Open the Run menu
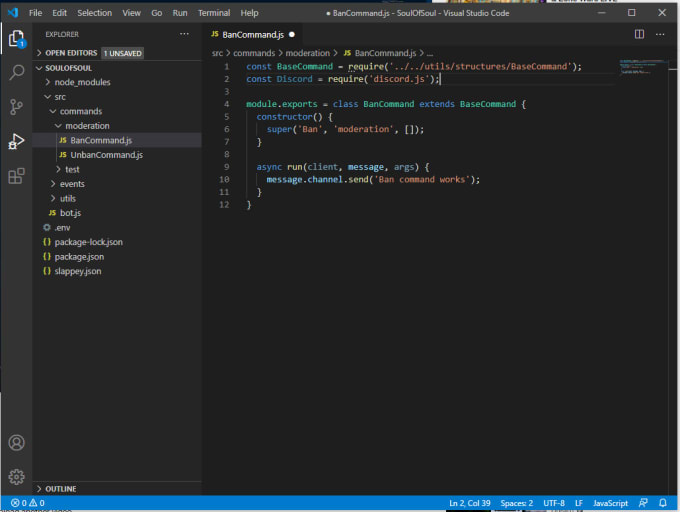The image size is (680, 512). [x=180, y=13]
